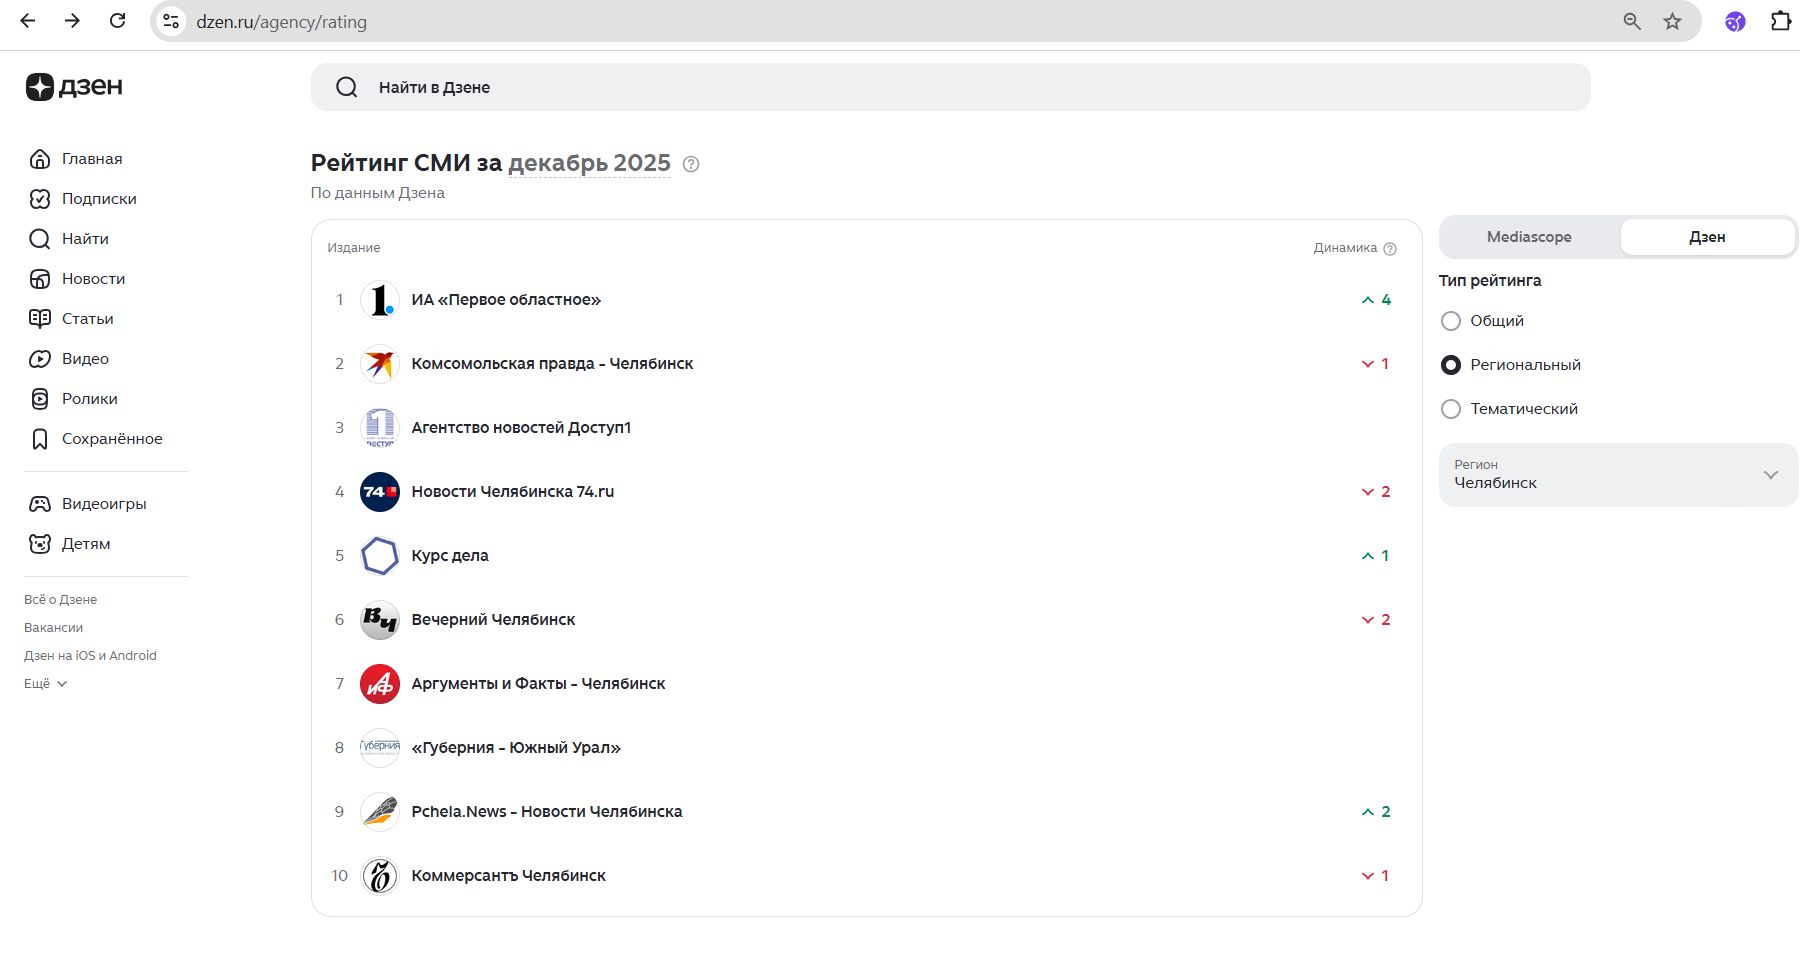The height and width of the screenshot is (953, 1800).
Task: Open the help icon beside the rating title
Action: [690, 164]
